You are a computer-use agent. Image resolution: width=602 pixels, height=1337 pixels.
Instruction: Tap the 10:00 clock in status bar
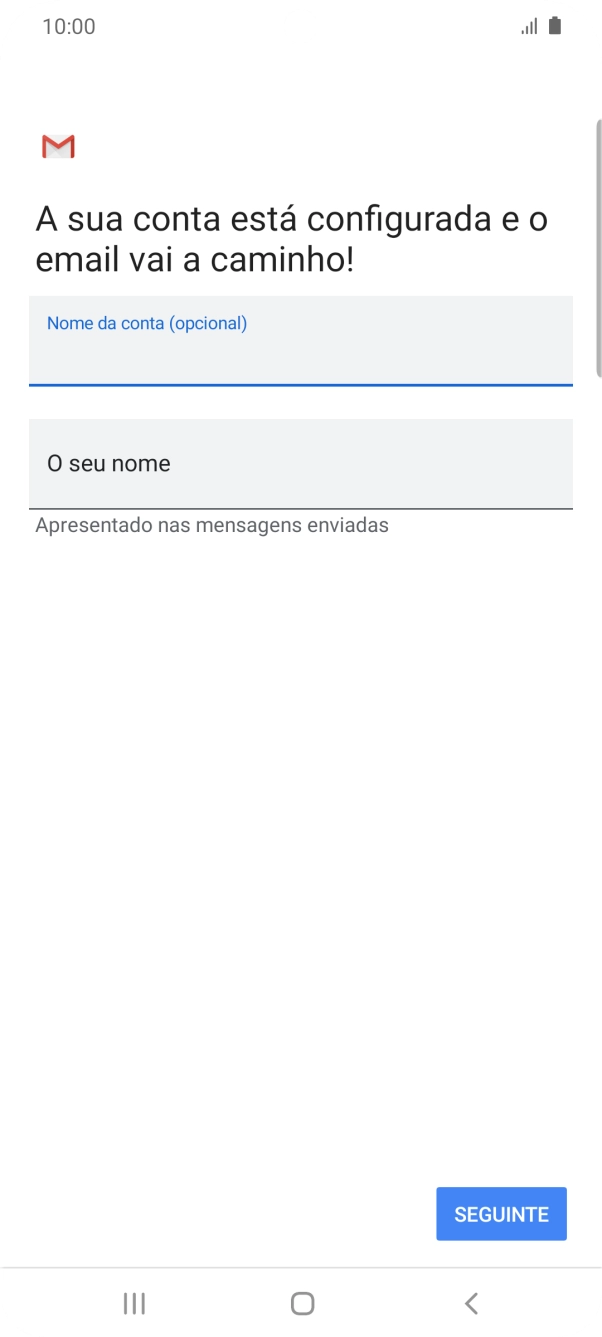(x=70, y=26)
